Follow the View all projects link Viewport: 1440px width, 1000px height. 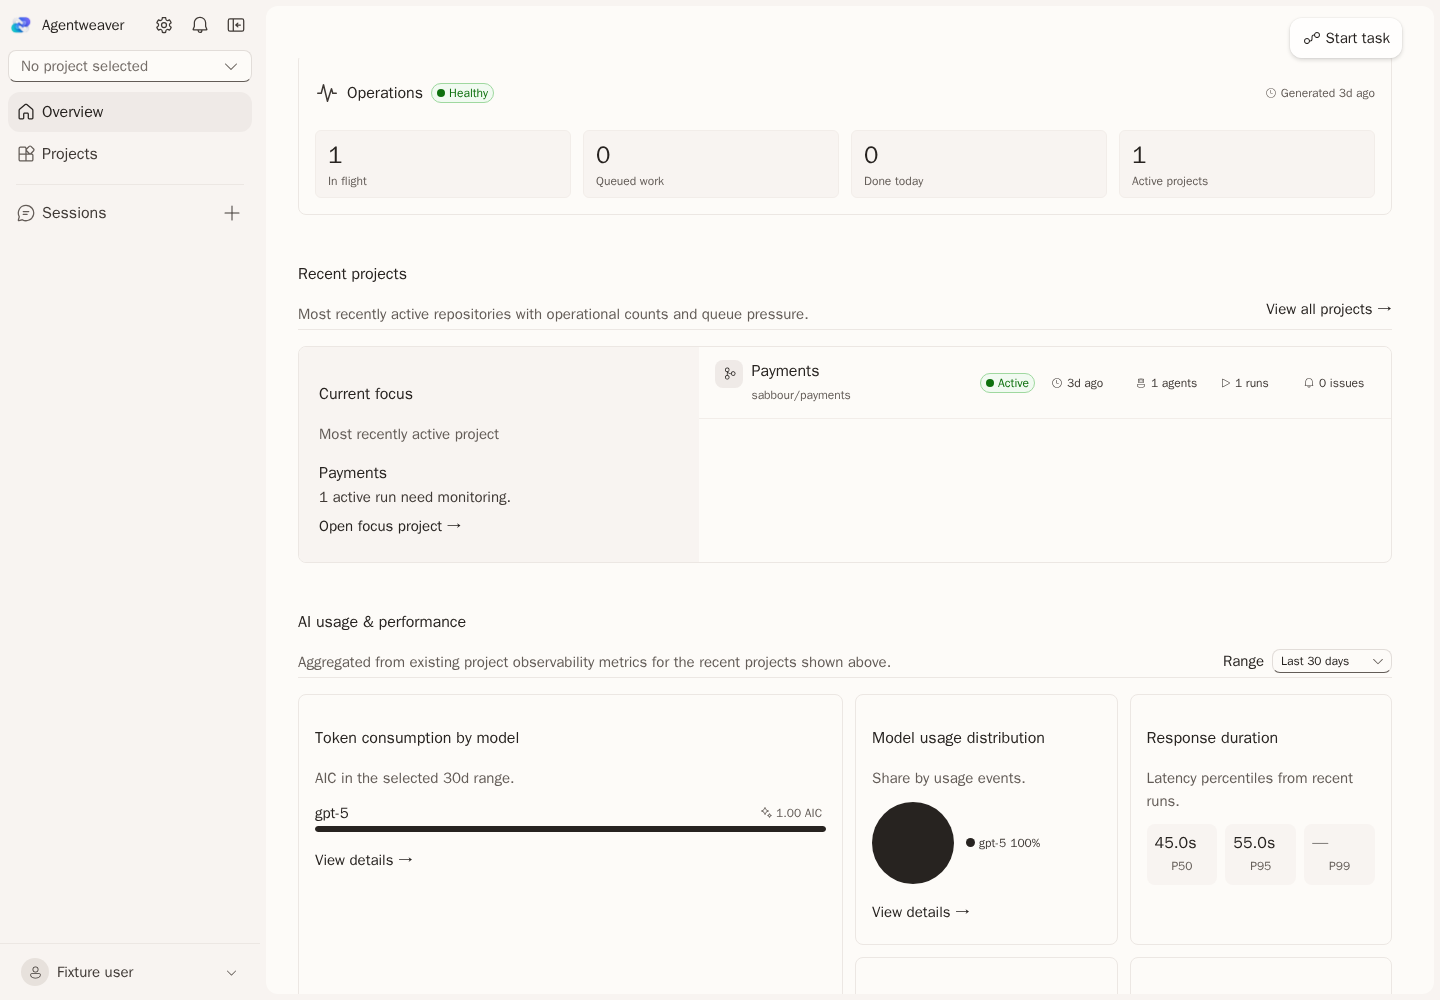click(x=1328, y=309)
